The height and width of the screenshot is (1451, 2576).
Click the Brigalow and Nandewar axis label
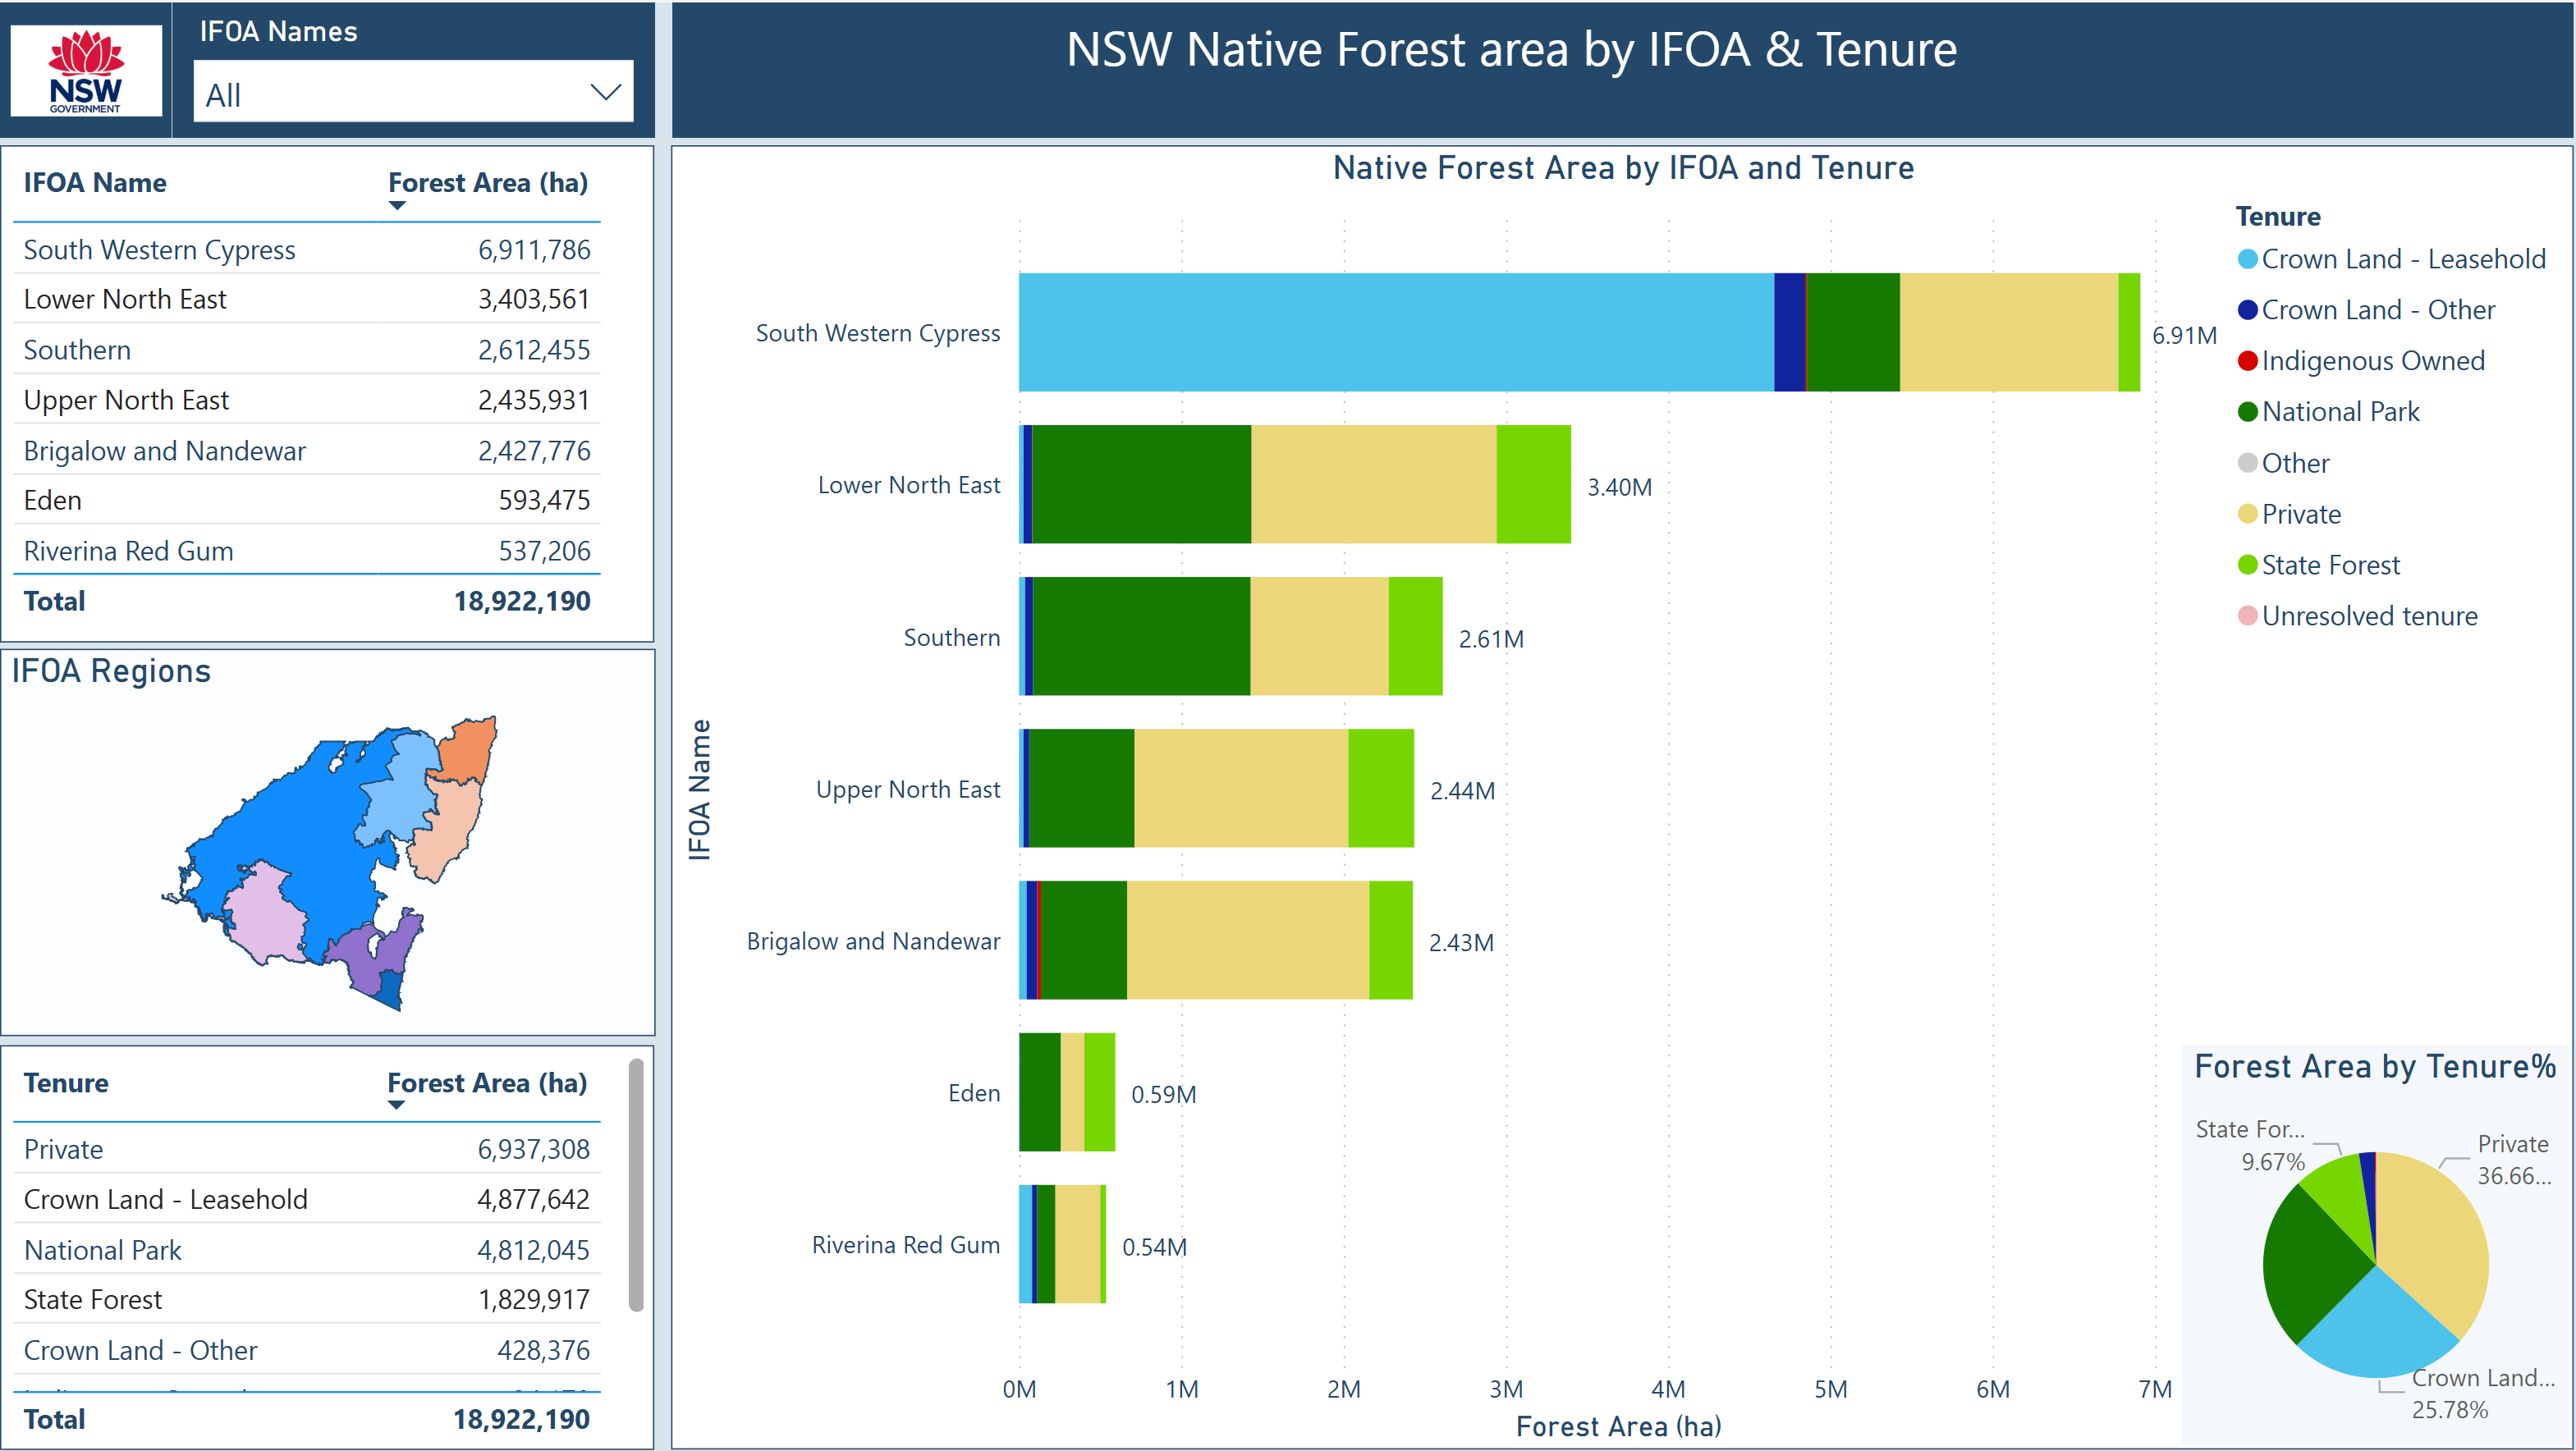(873, 941)
